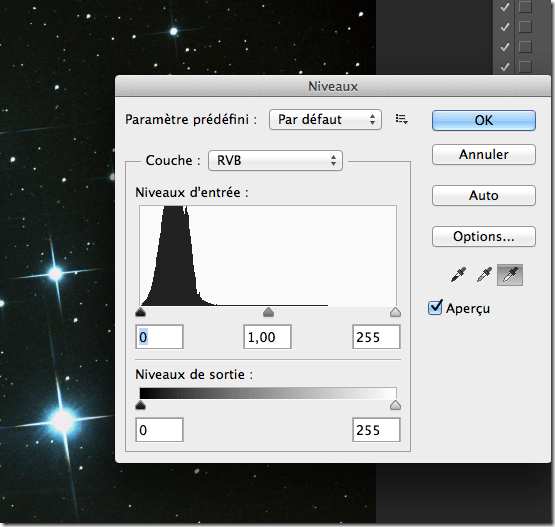Open the preset options menu icon

pos(401,119)
